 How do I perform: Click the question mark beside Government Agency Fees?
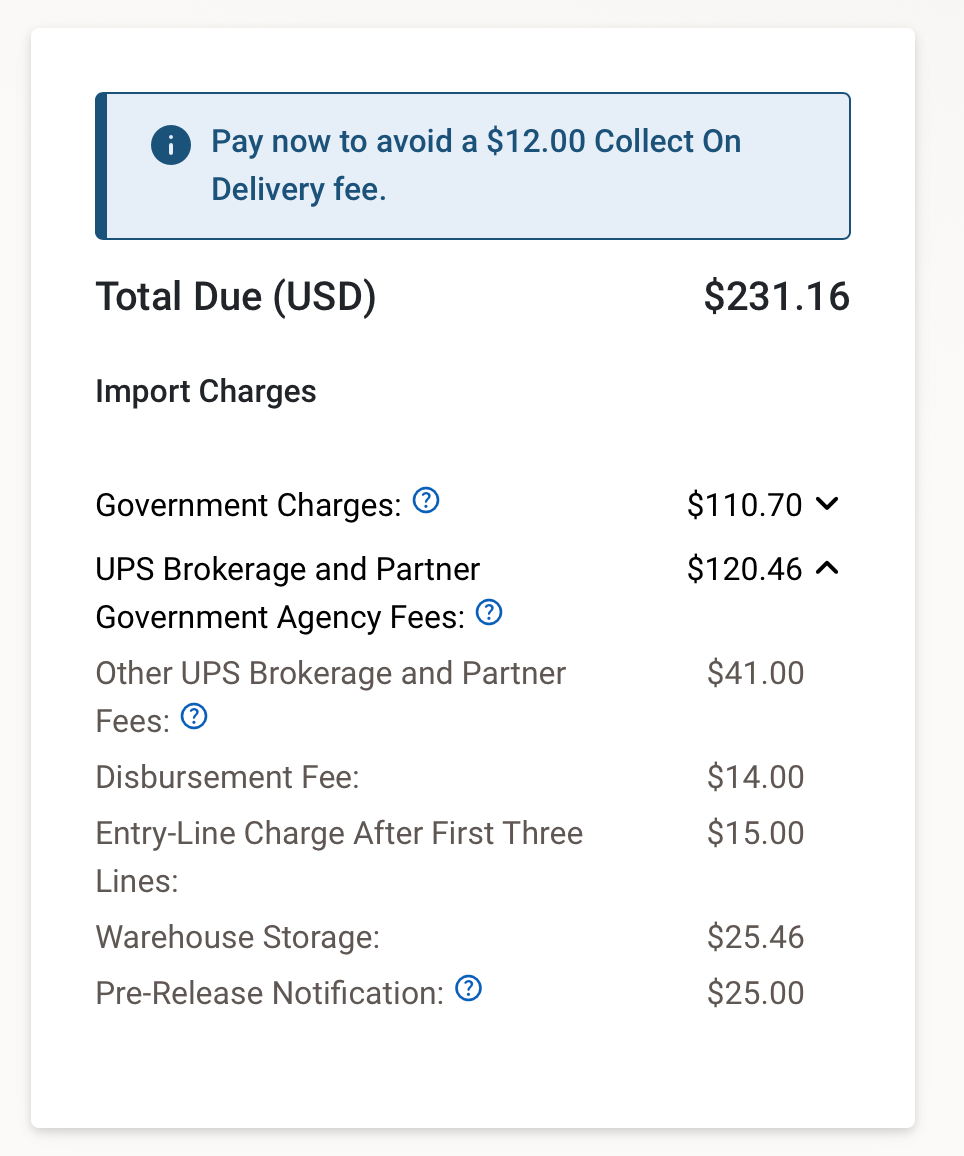click(x=489, y=613)
